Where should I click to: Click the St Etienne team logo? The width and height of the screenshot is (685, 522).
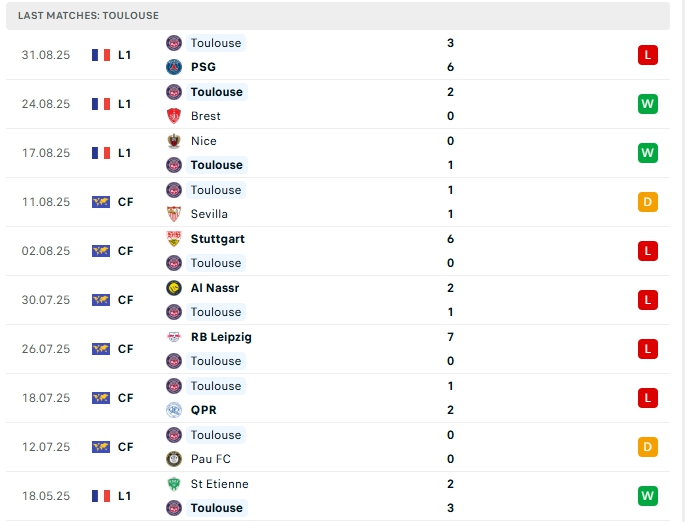[174, 484]
